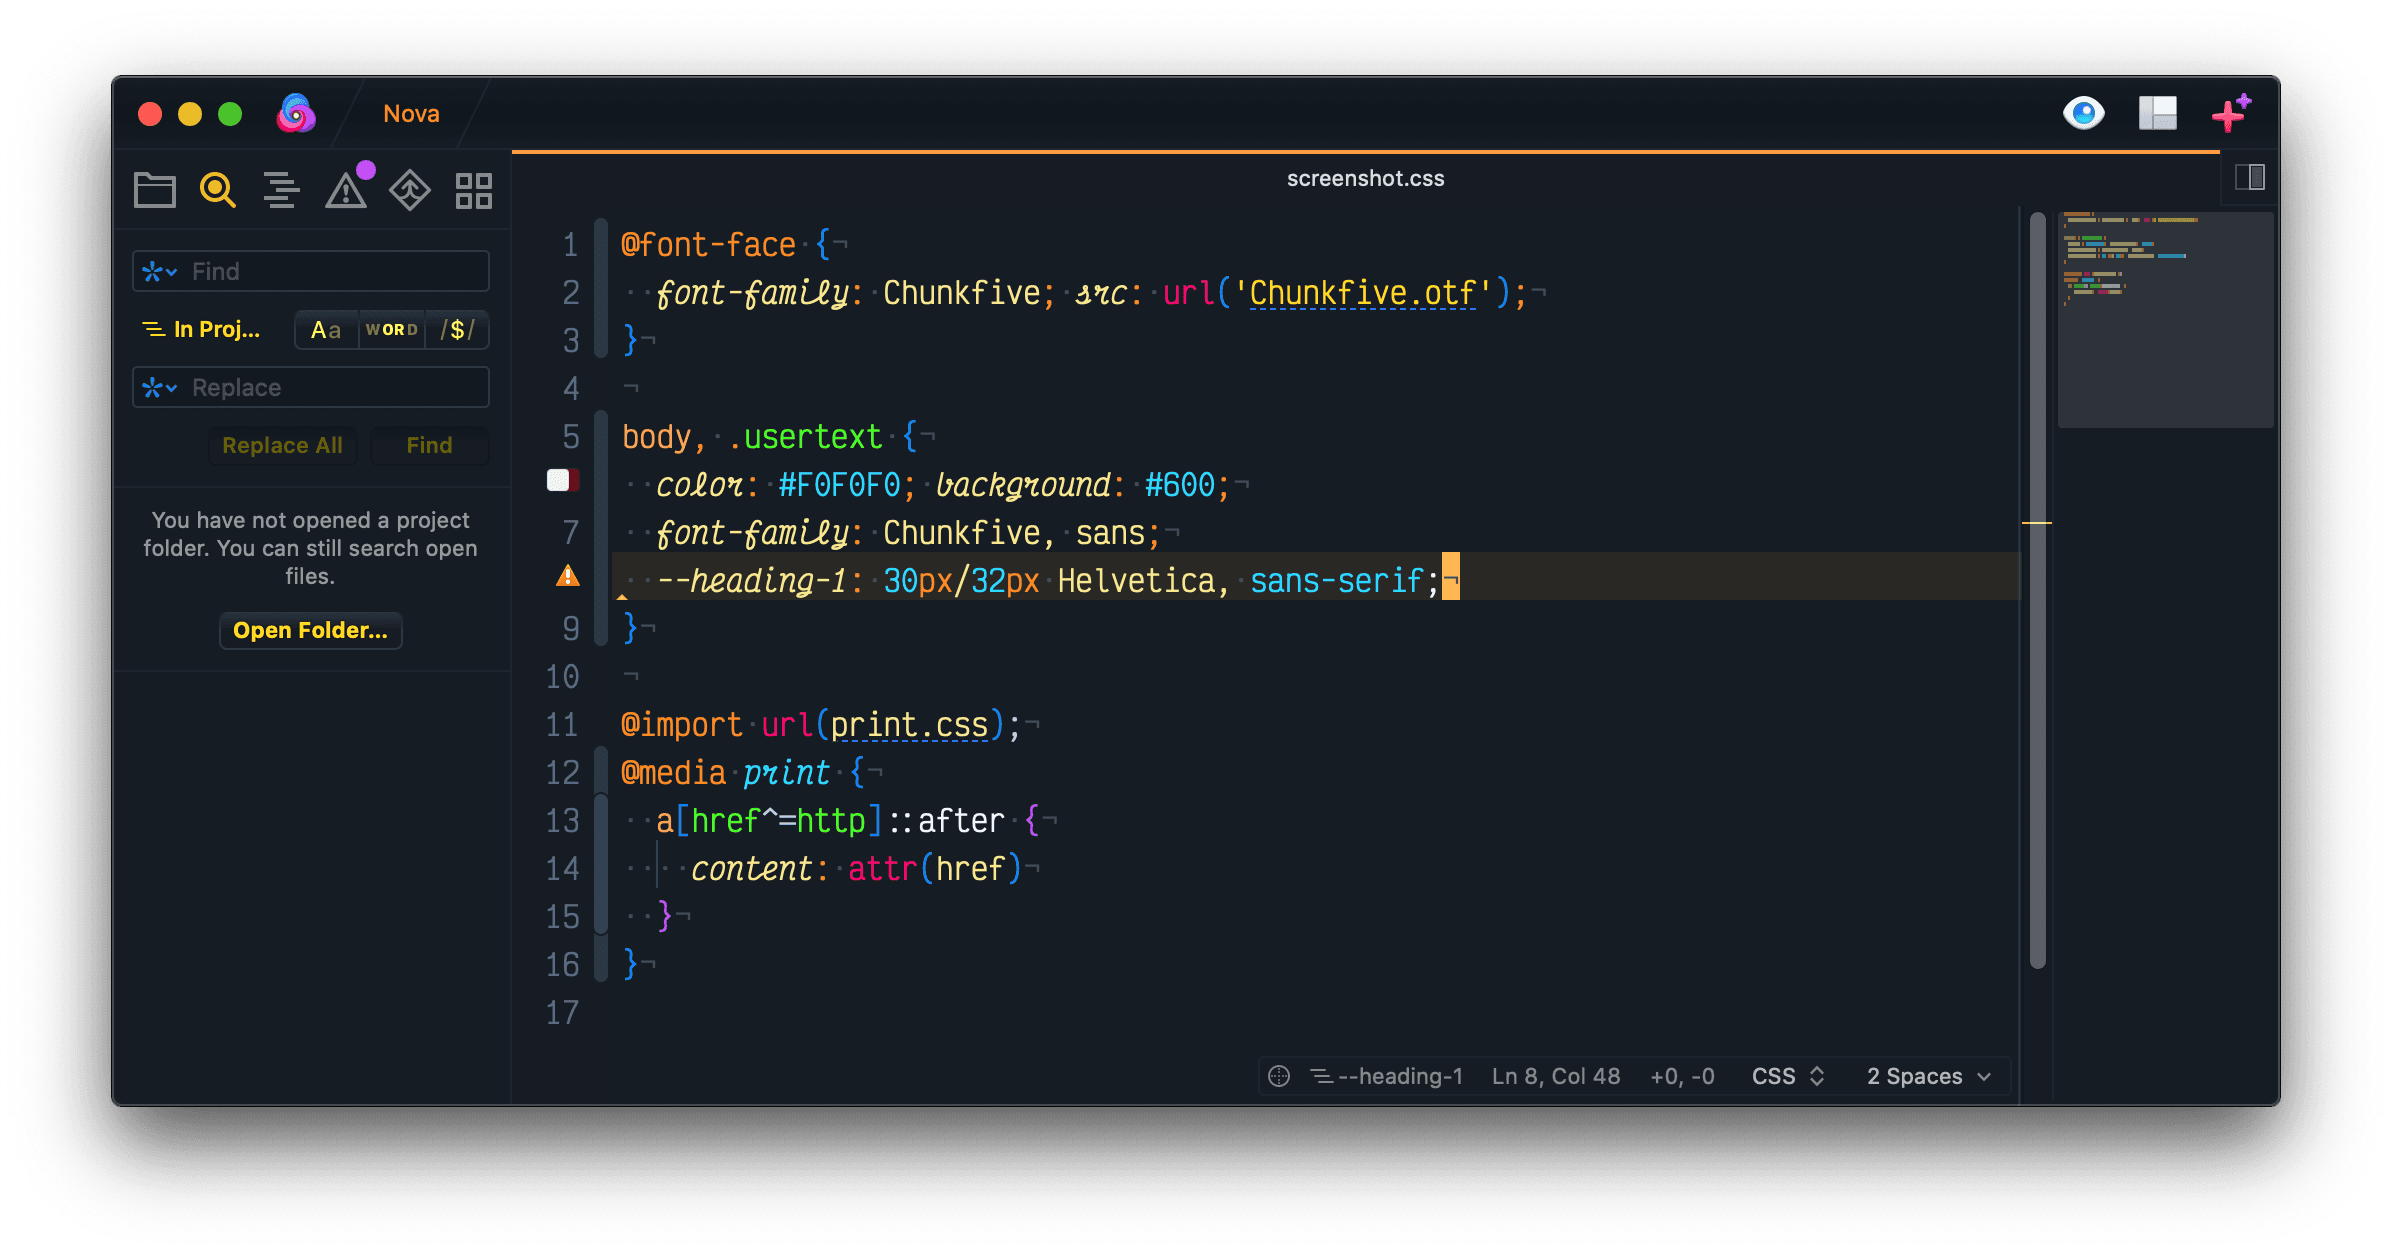Click the 'Chunkfive.otf' url link
Viewport: 2392px width, 1254px height.
point(1362,293)
